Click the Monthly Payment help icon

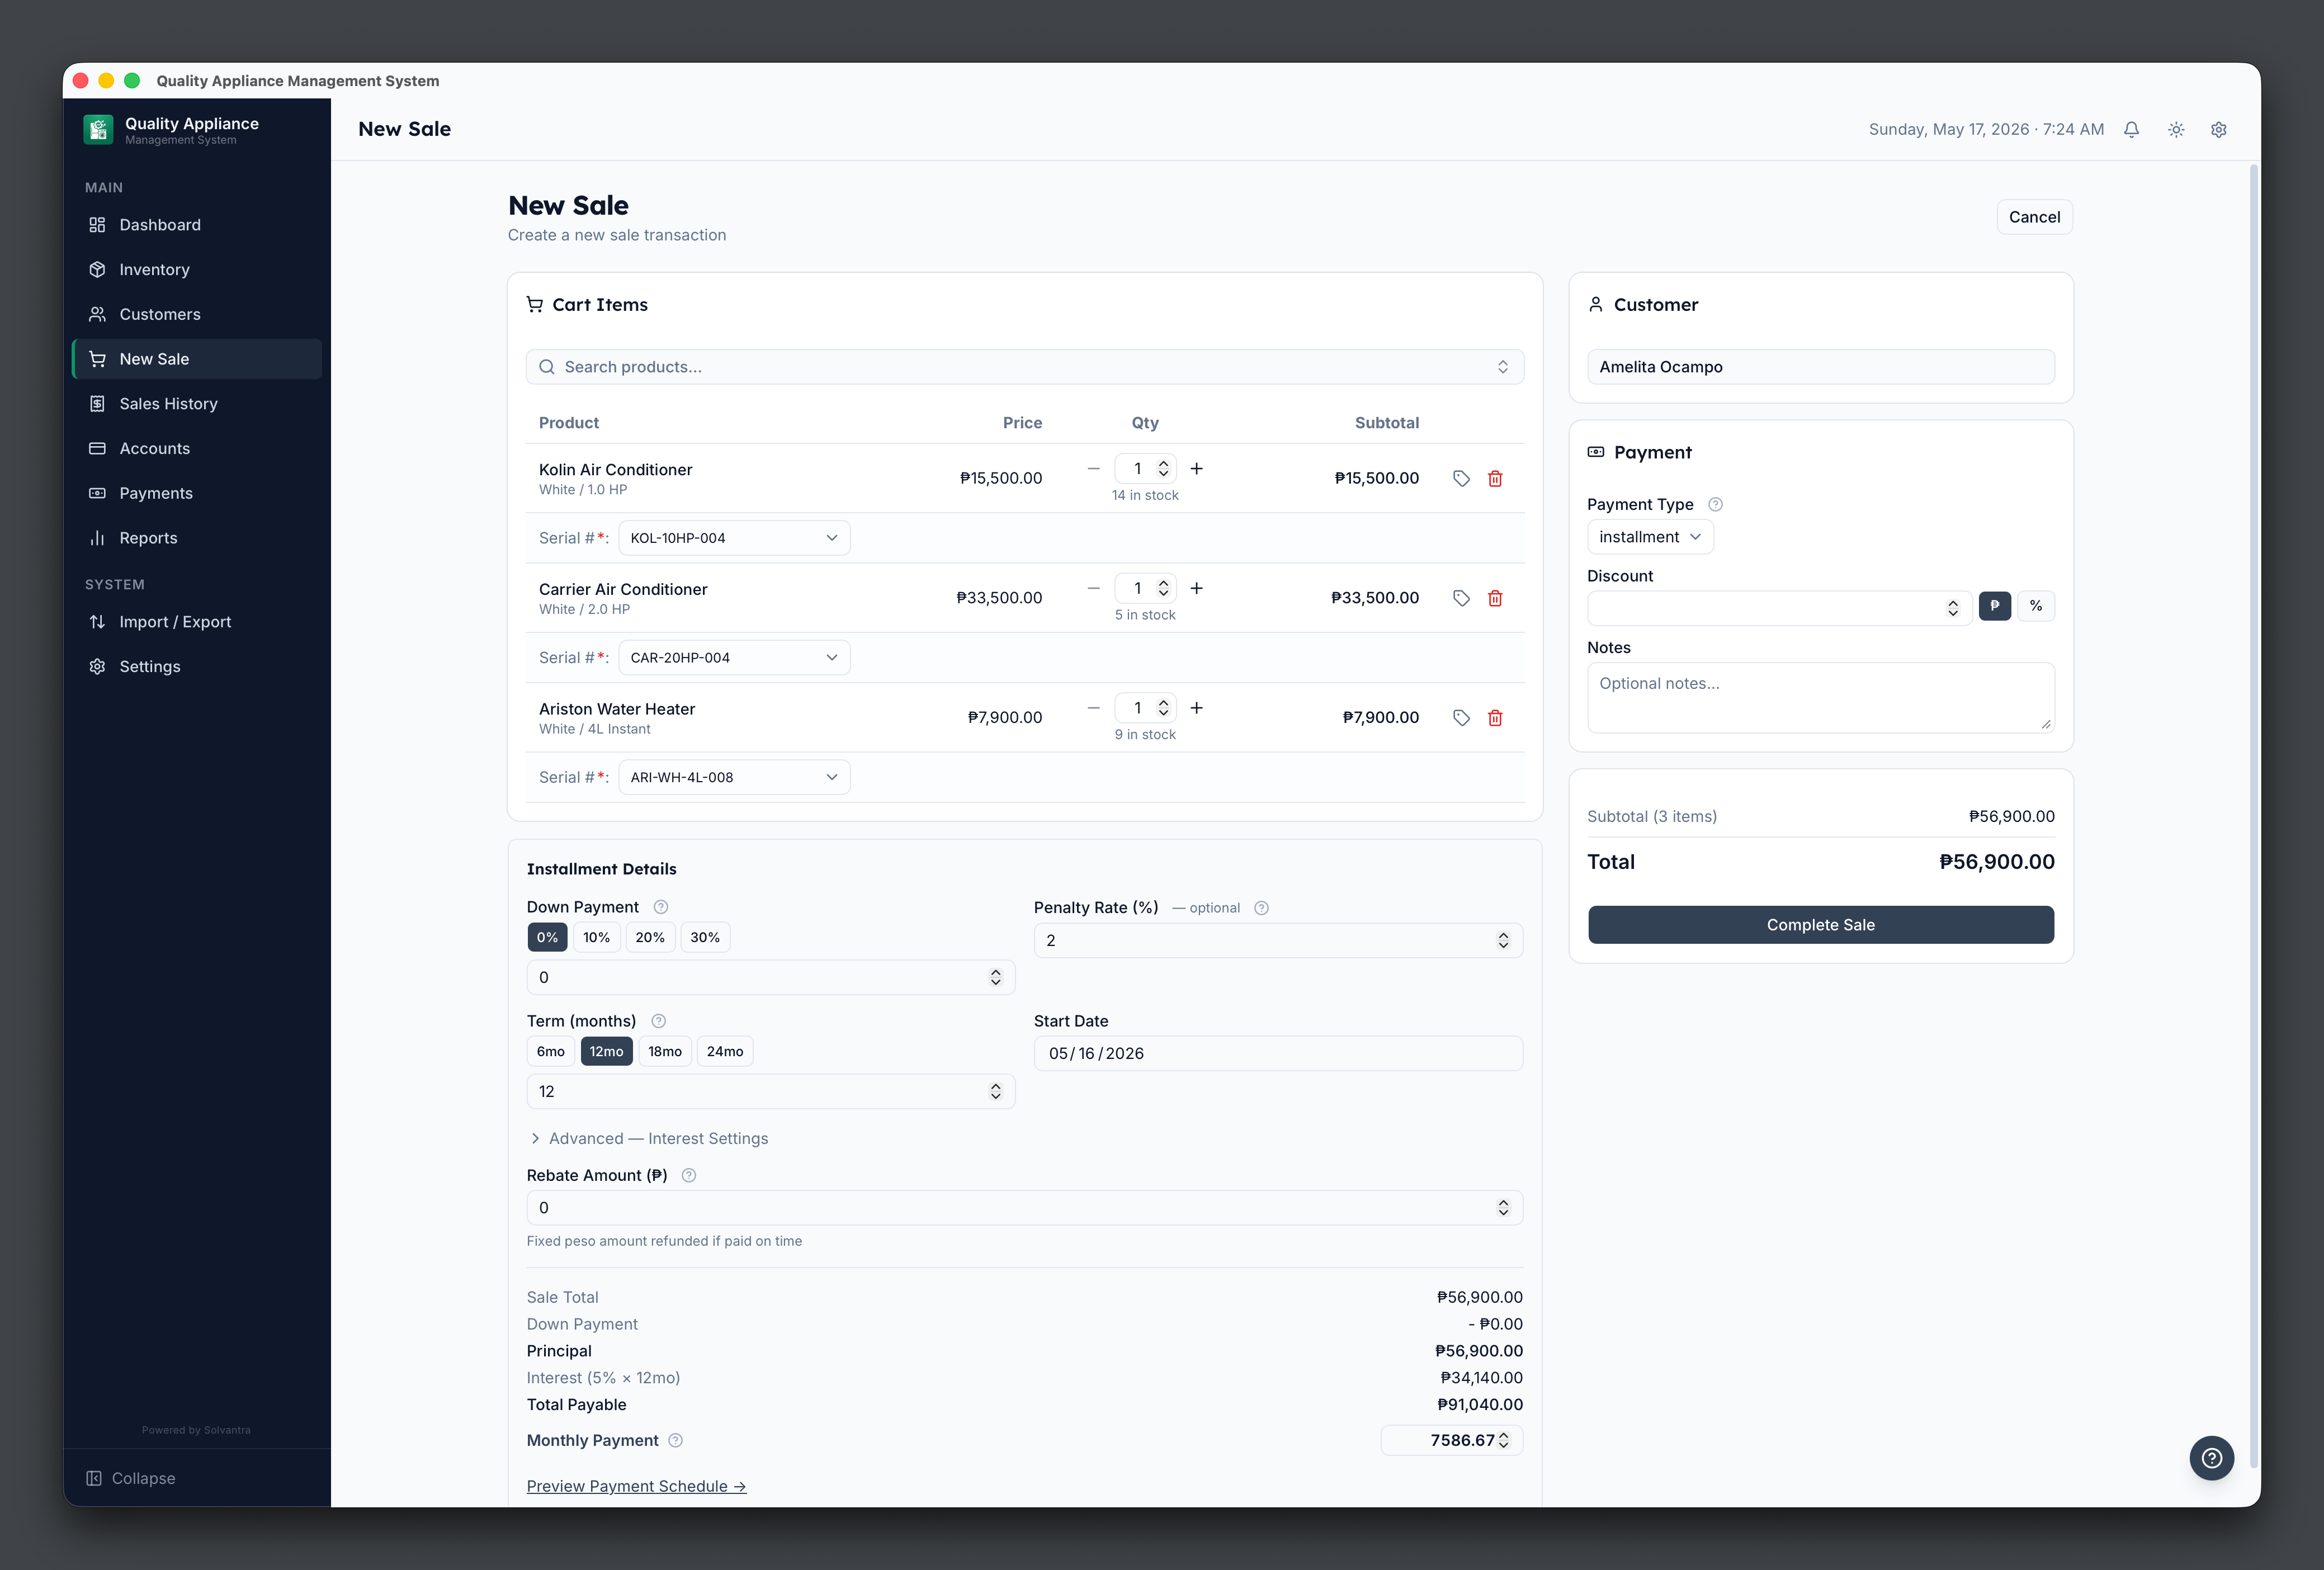675,1440
